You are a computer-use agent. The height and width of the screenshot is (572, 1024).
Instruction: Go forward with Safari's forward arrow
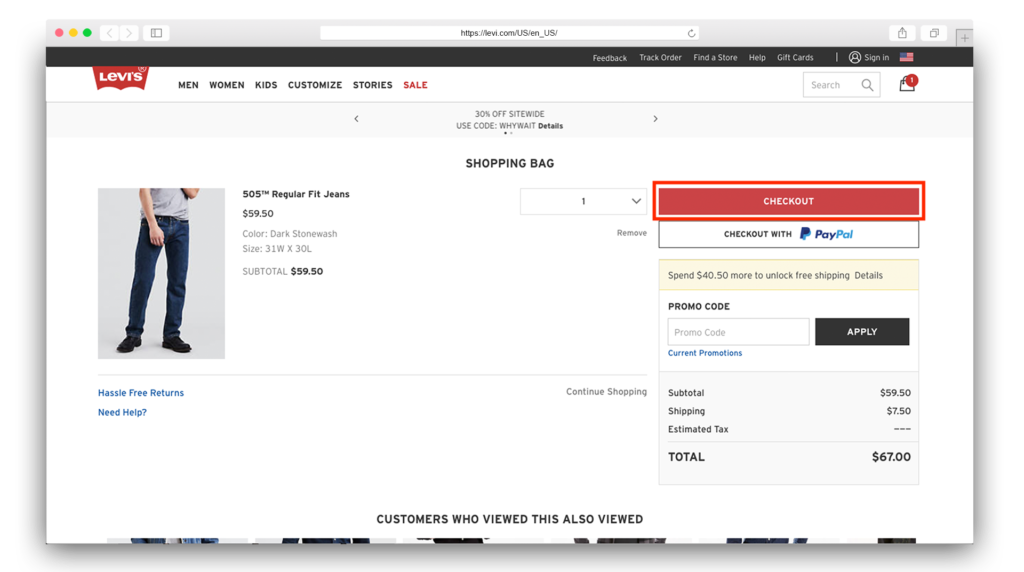(x=129, y=33)
